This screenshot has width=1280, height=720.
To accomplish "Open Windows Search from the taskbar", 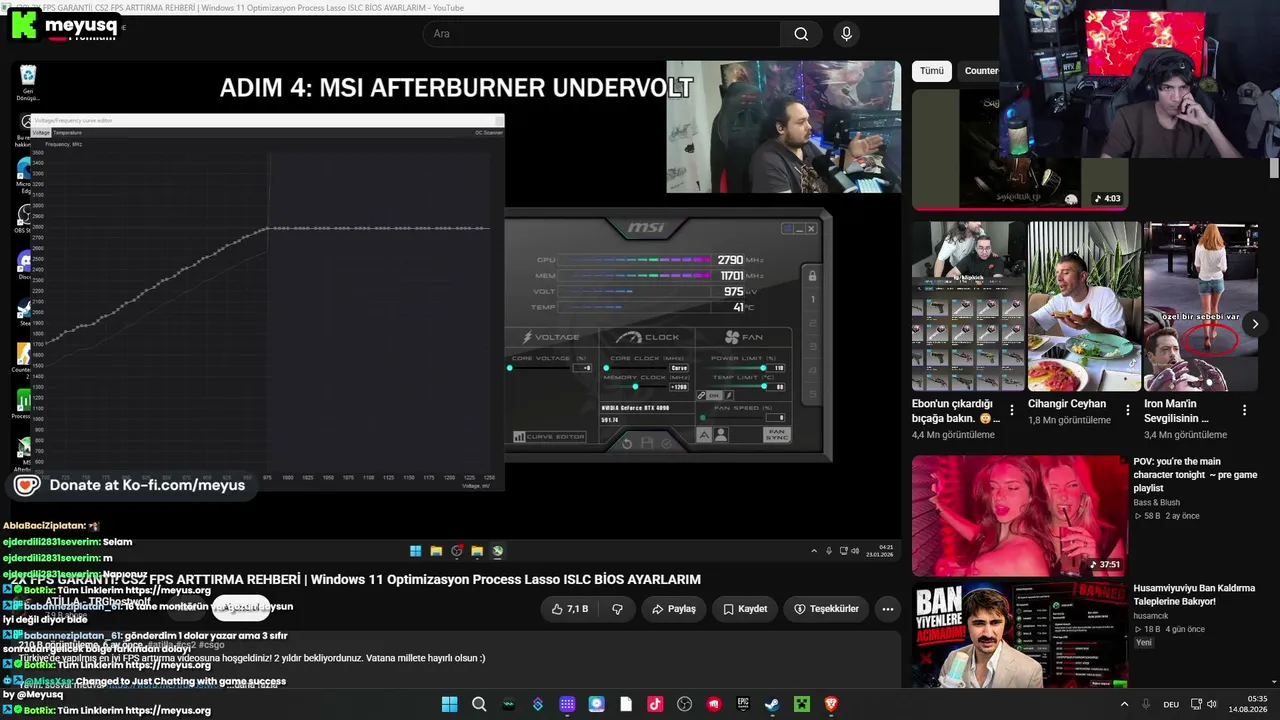I will tap(479, 704).
